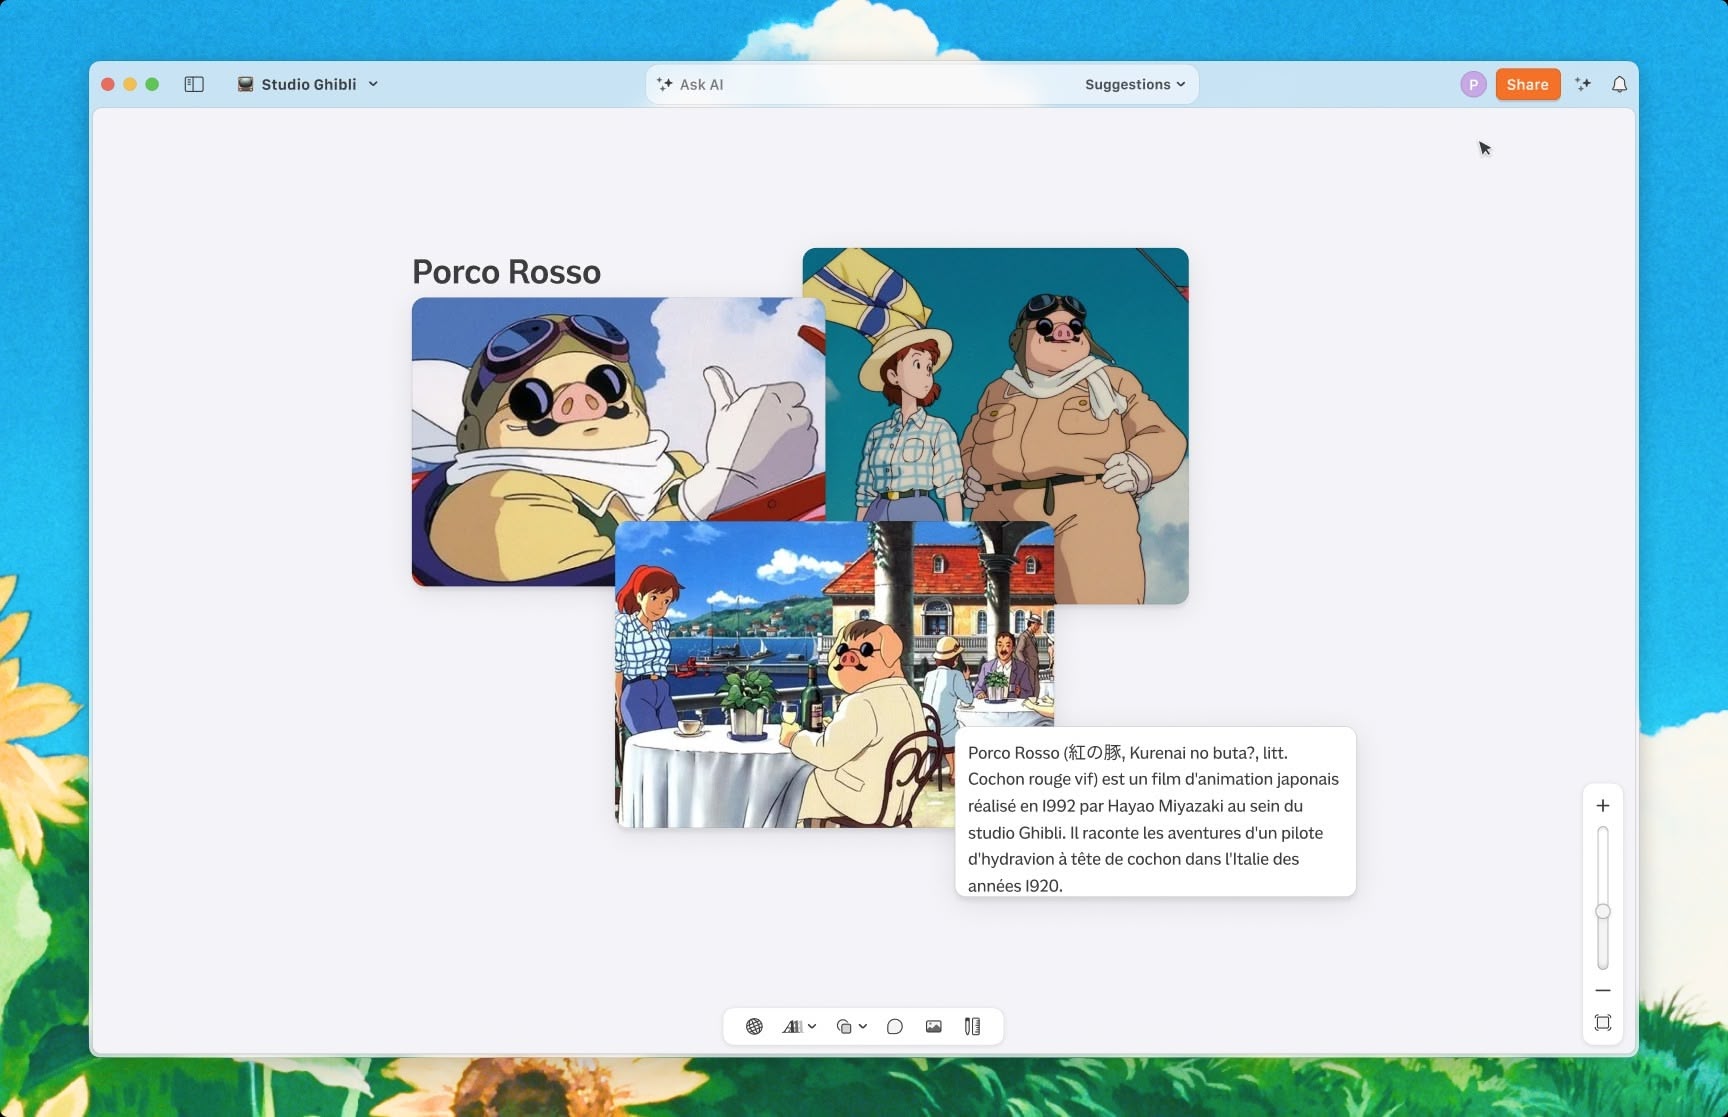
Task: Expand the Suggestions dropdown
Action: (1135, 84)
